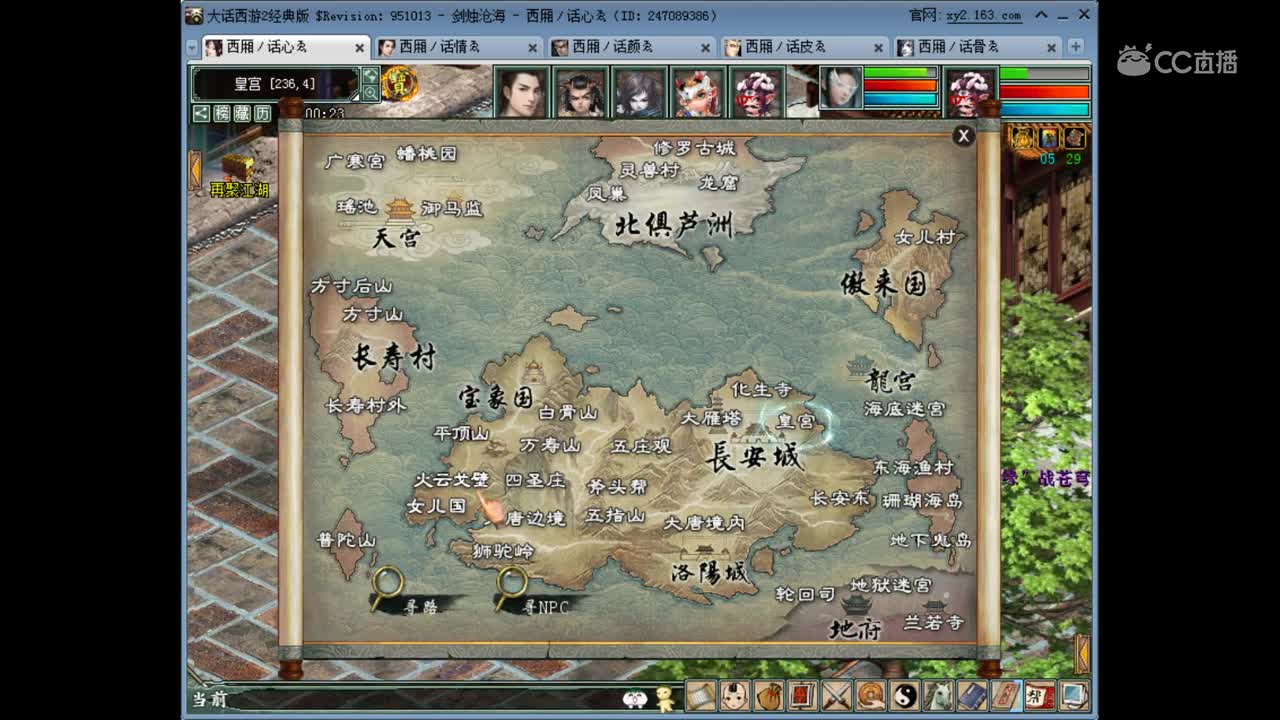Click the yin-yang icon
Viewport: 1280px width, 720px height.
[905, 695]
